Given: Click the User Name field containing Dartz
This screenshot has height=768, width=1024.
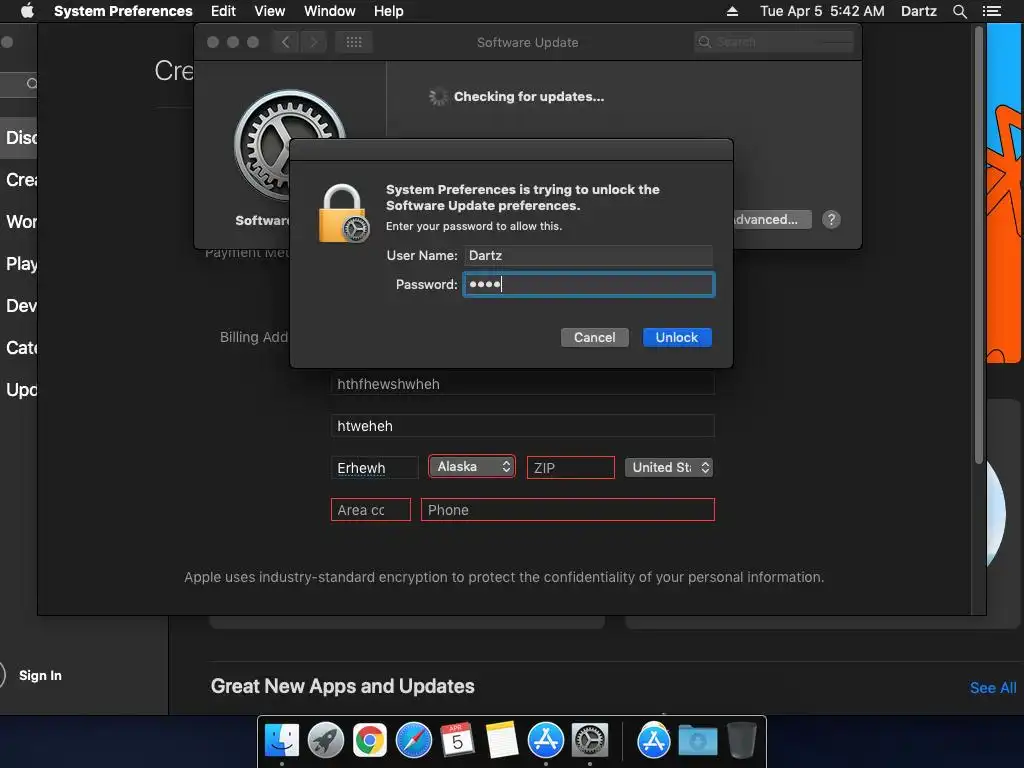Looking at the screenshot, I should 588,255.
